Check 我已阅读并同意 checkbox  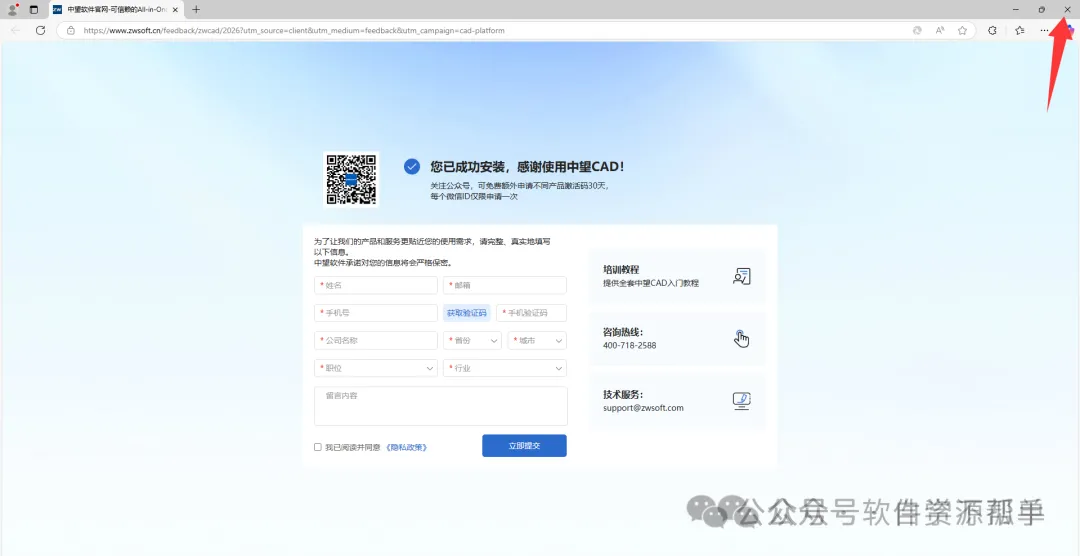coord(318,447)
